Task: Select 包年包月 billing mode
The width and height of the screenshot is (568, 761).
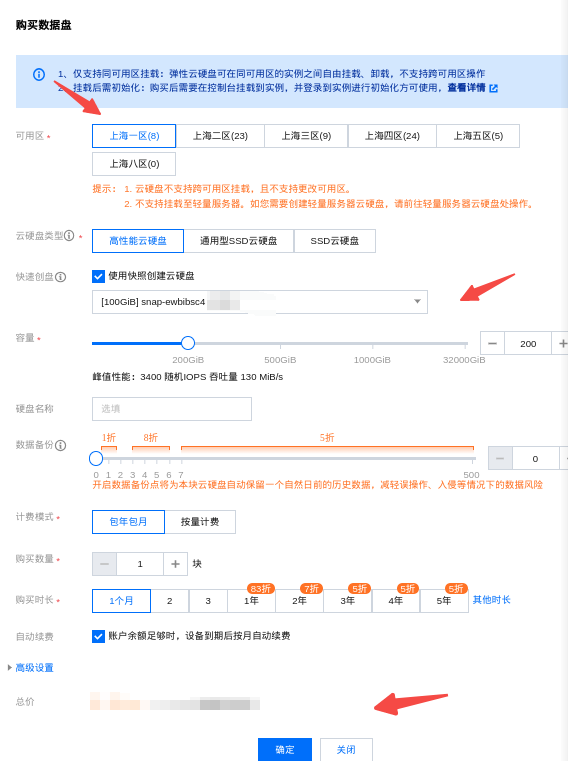Action: pyautogui.click(x=128, y=522)
